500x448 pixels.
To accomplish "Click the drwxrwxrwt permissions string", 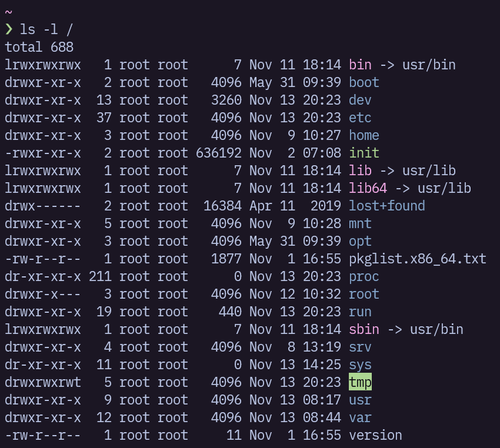I will tap(43, 382).
